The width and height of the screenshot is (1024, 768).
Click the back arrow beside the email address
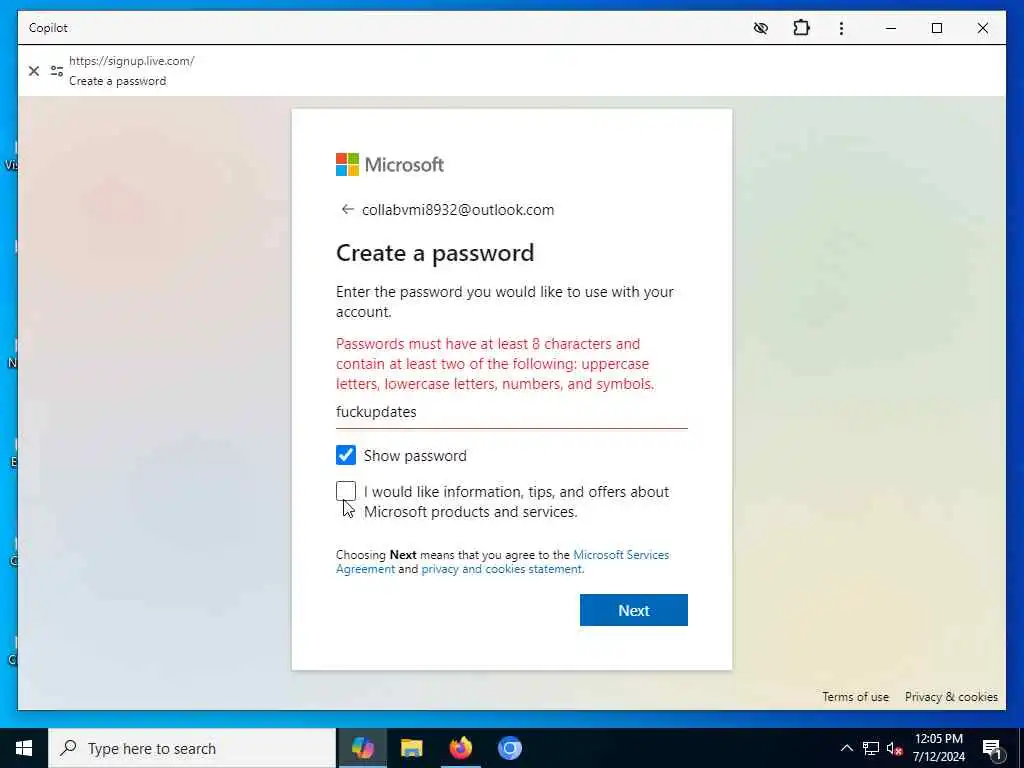point(347,210)
